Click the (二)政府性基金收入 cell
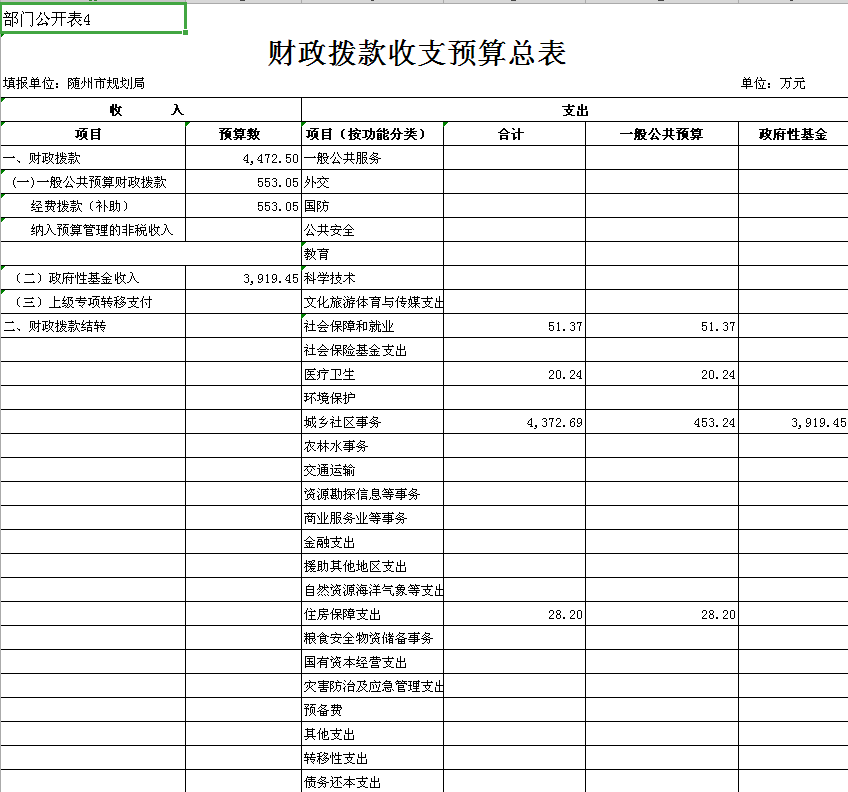 click(x=93, y=278)
